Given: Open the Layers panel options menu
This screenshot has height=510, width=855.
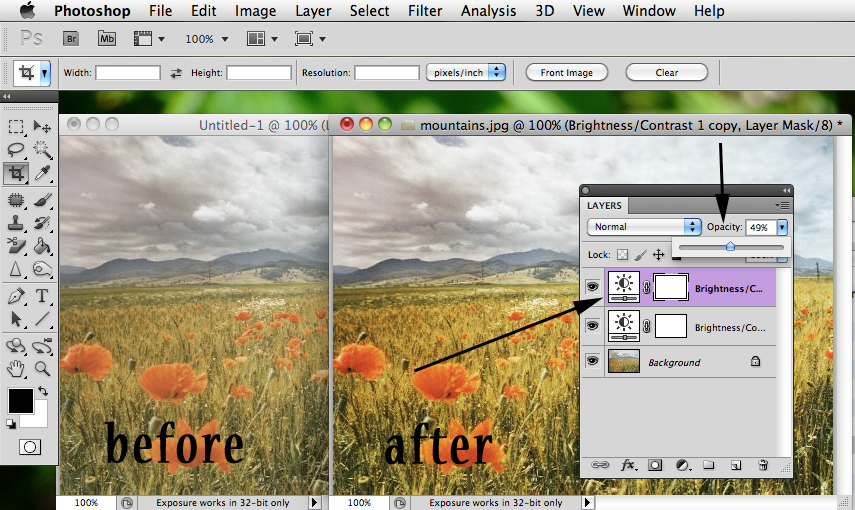Looking at the screenshot, I should [782, 206].
